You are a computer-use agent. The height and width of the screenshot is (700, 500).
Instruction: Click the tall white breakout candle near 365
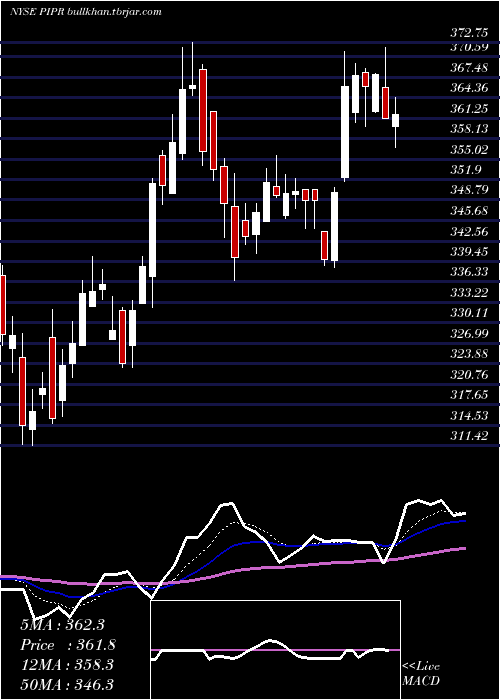point(345,132)
